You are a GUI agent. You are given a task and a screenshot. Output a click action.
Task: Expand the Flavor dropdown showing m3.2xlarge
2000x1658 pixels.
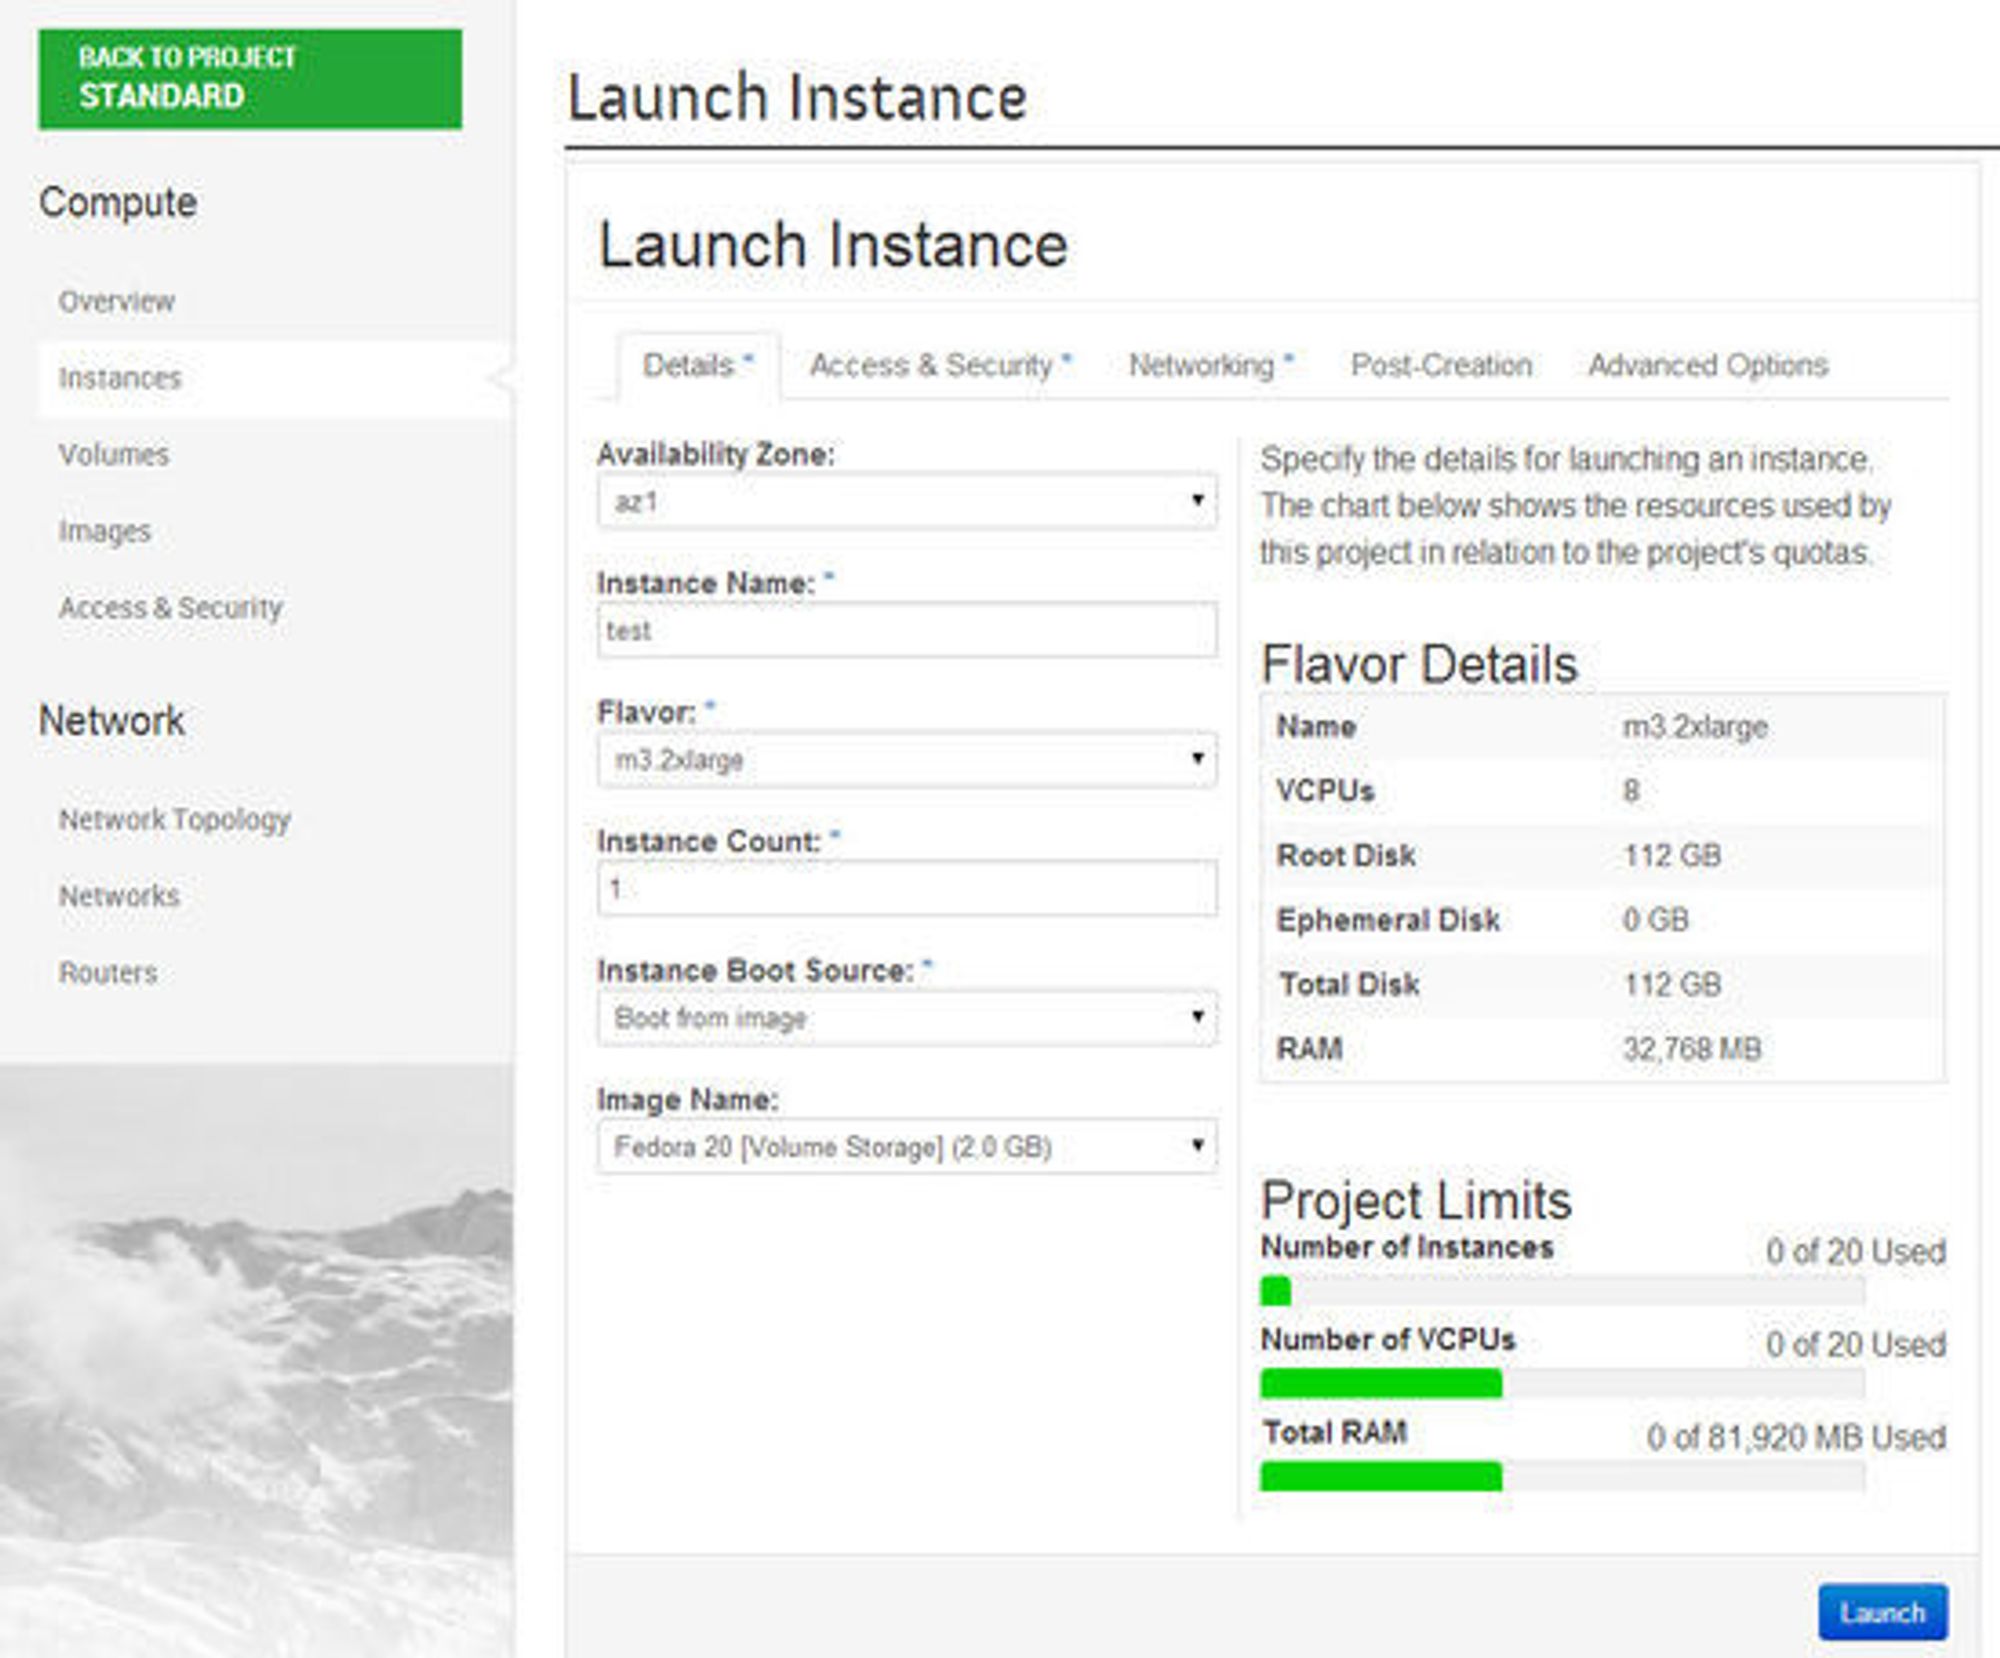(906, 759)
